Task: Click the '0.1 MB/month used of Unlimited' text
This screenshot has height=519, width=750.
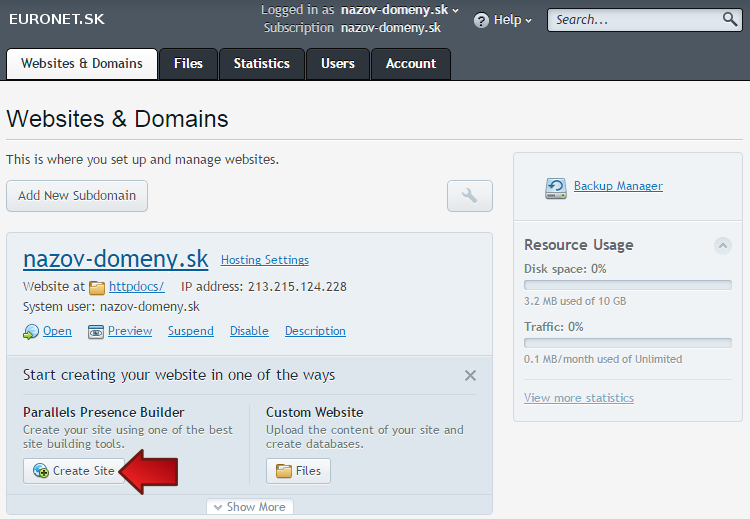Action: pos(603,359)
